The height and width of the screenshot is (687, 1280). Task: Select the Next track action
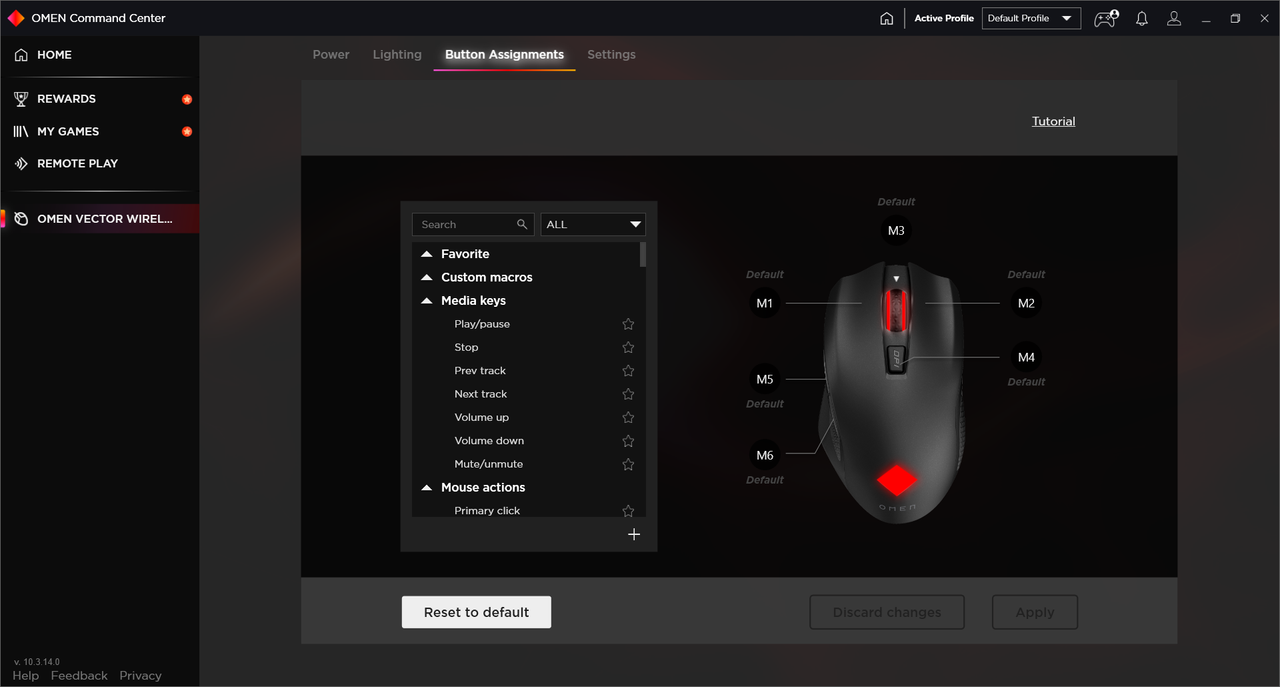click(481, 394)
